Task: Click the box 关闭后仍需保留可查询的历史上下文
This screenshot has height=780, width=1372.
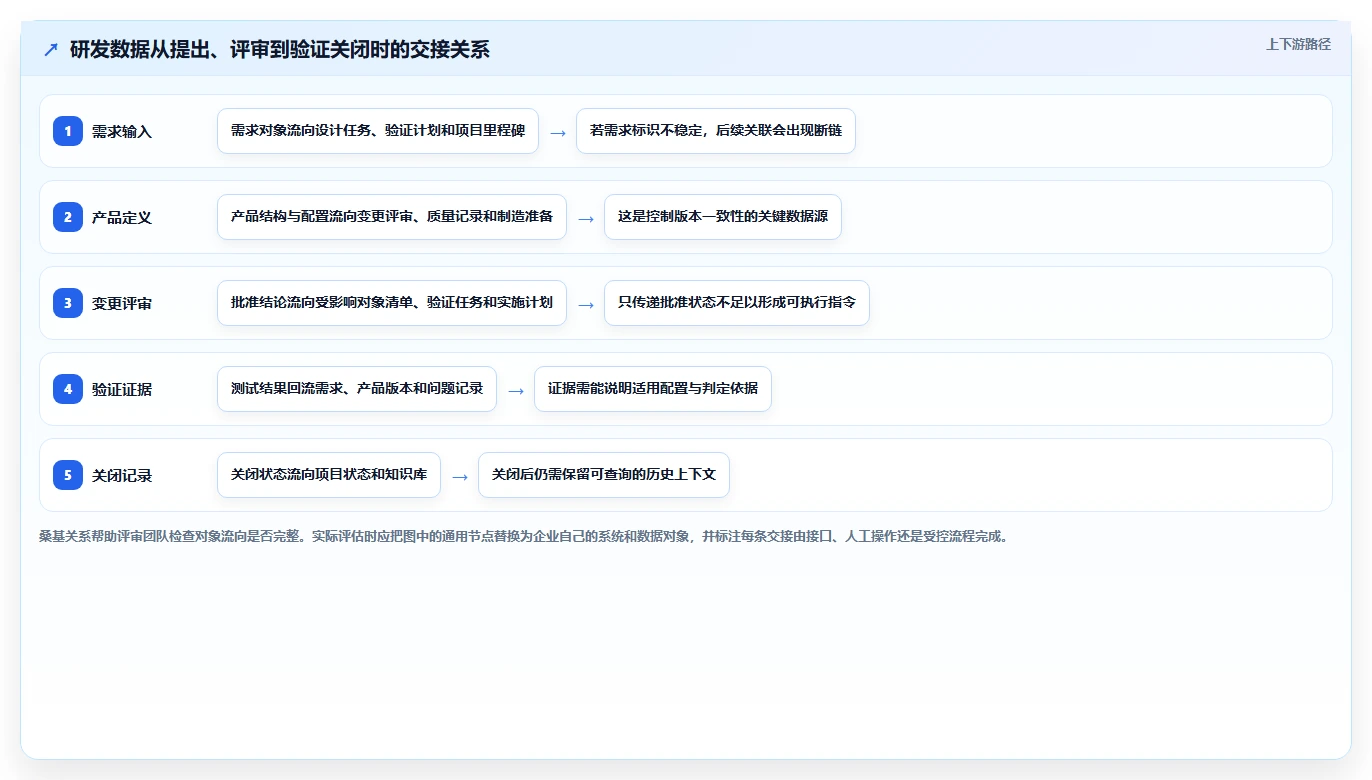Action: pyautogui.click(x=604, y=475)
